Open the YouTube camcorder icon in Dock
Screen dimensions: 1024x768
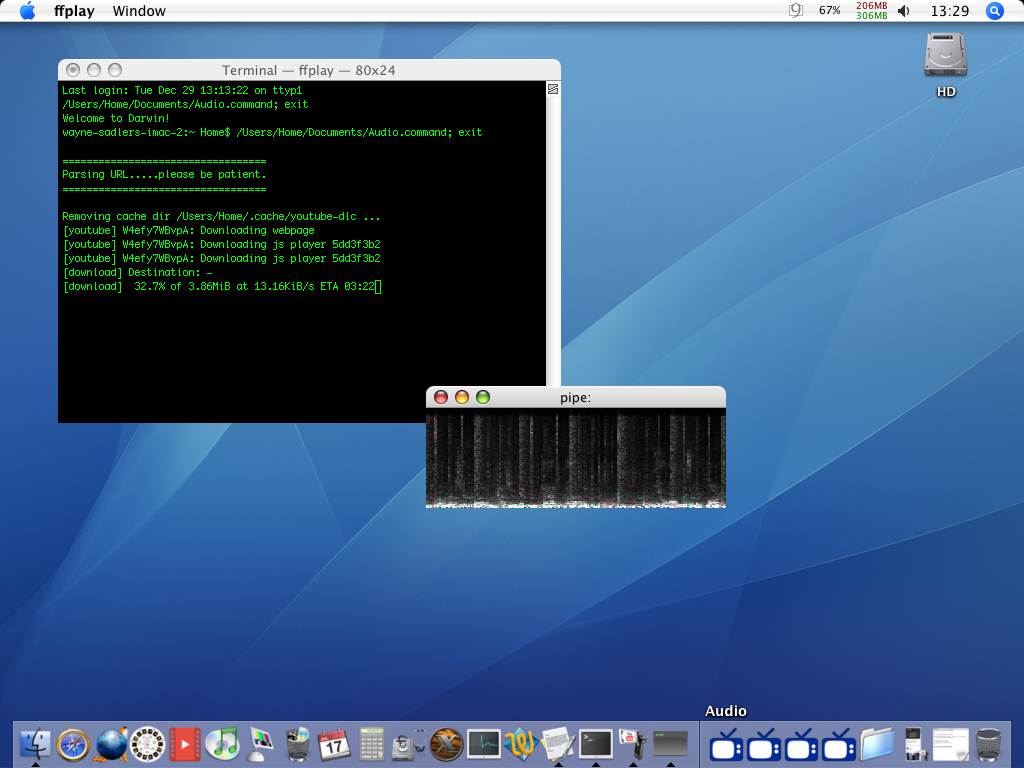click(633, 744)
